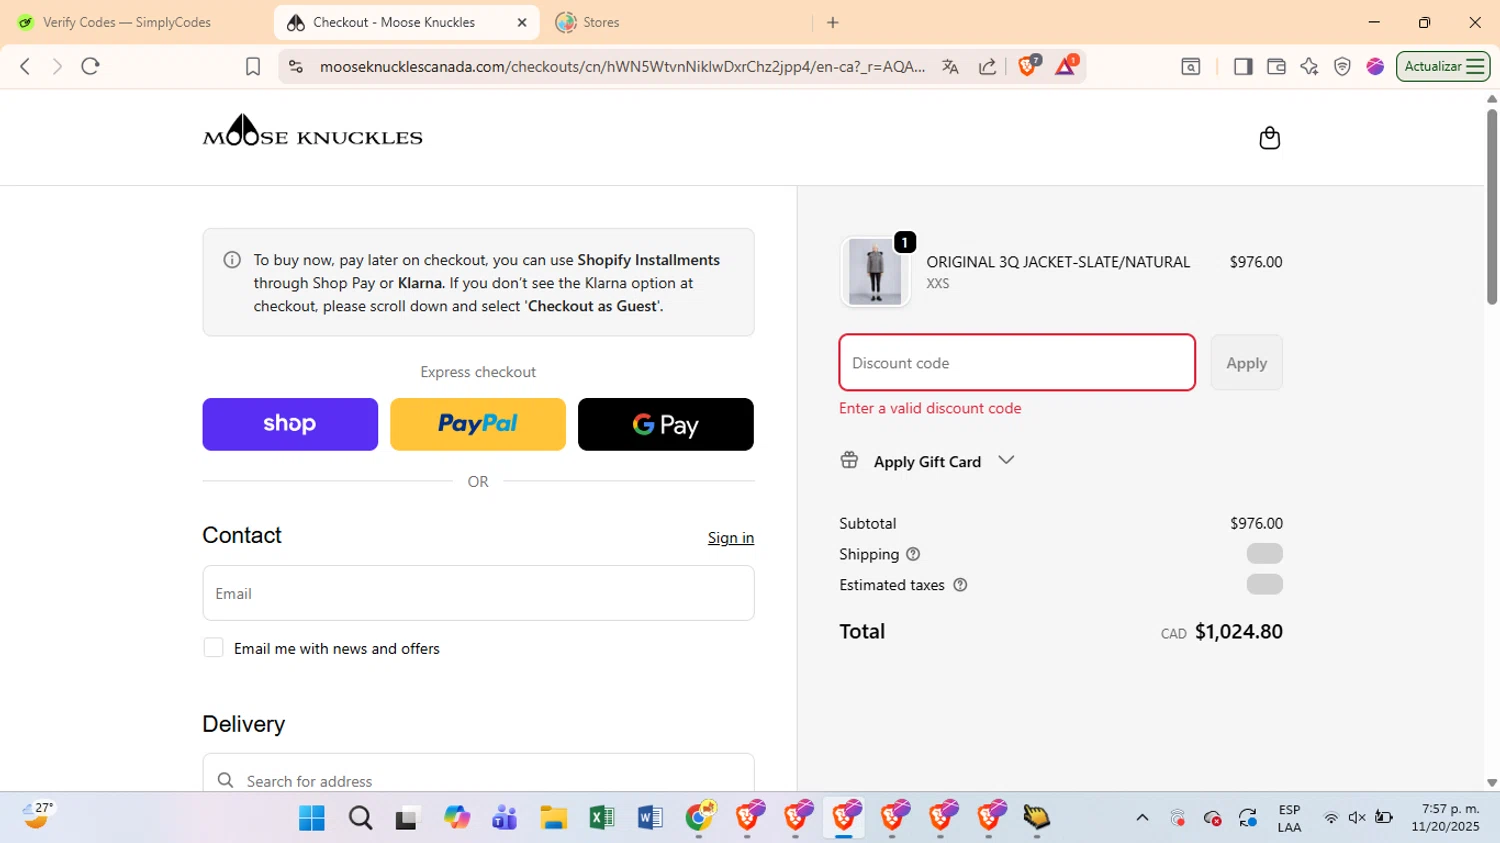Open Brave VPN shield icon

pos(1342,66)
